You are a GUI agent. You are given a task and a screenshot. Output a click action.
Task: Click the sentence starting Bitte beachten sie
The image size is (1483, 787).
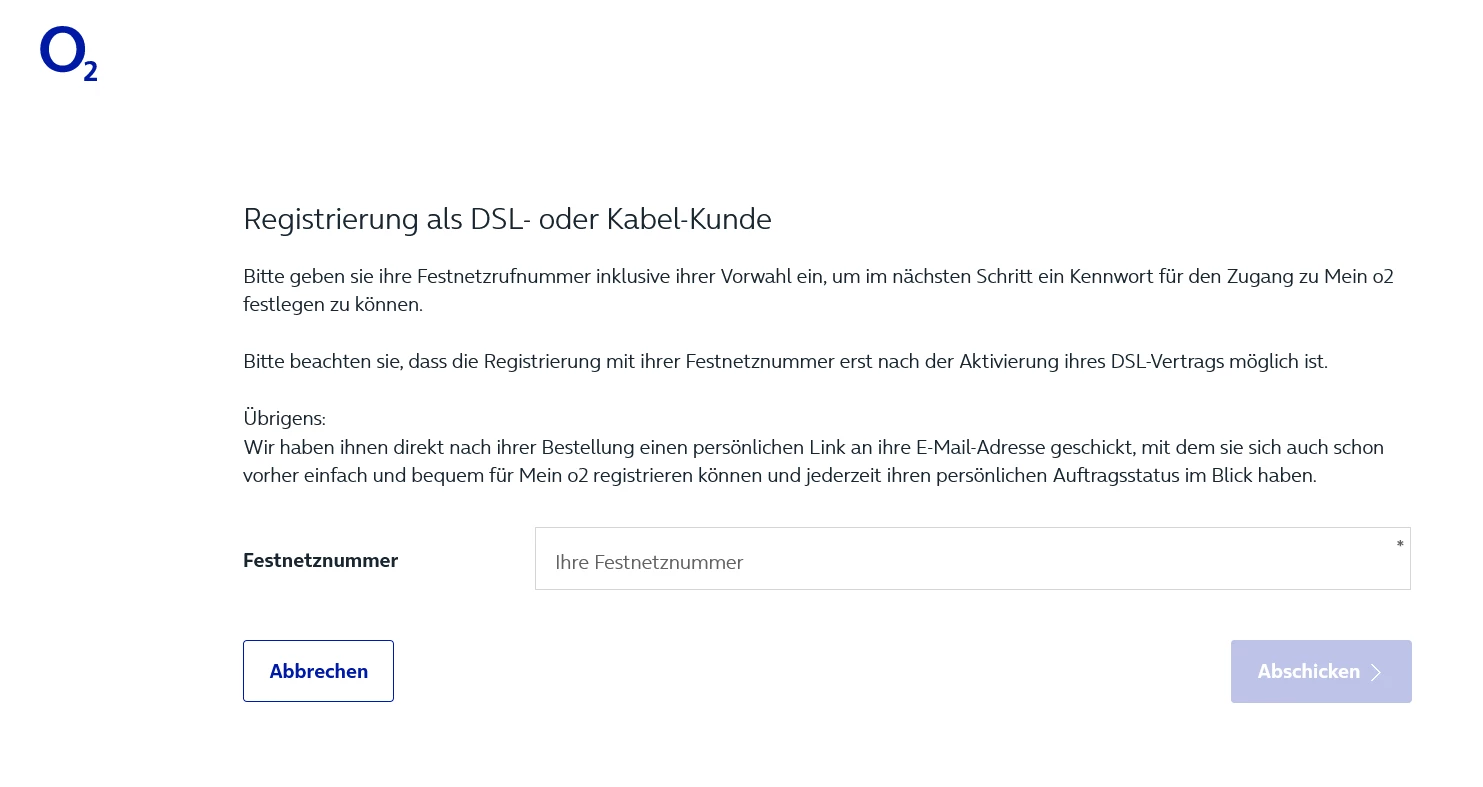pos(785,361)
